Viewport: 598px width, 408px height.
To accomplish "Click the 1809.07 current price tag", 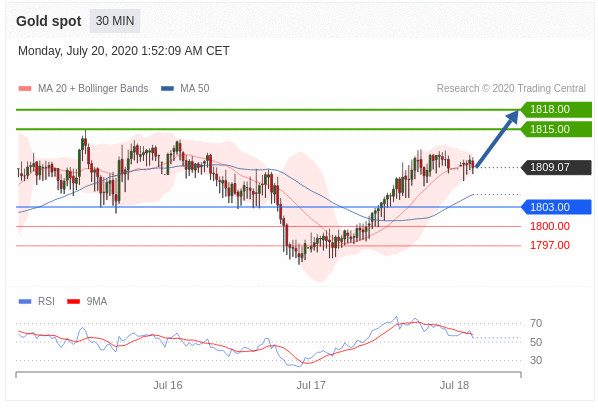I will pos(556,167).
